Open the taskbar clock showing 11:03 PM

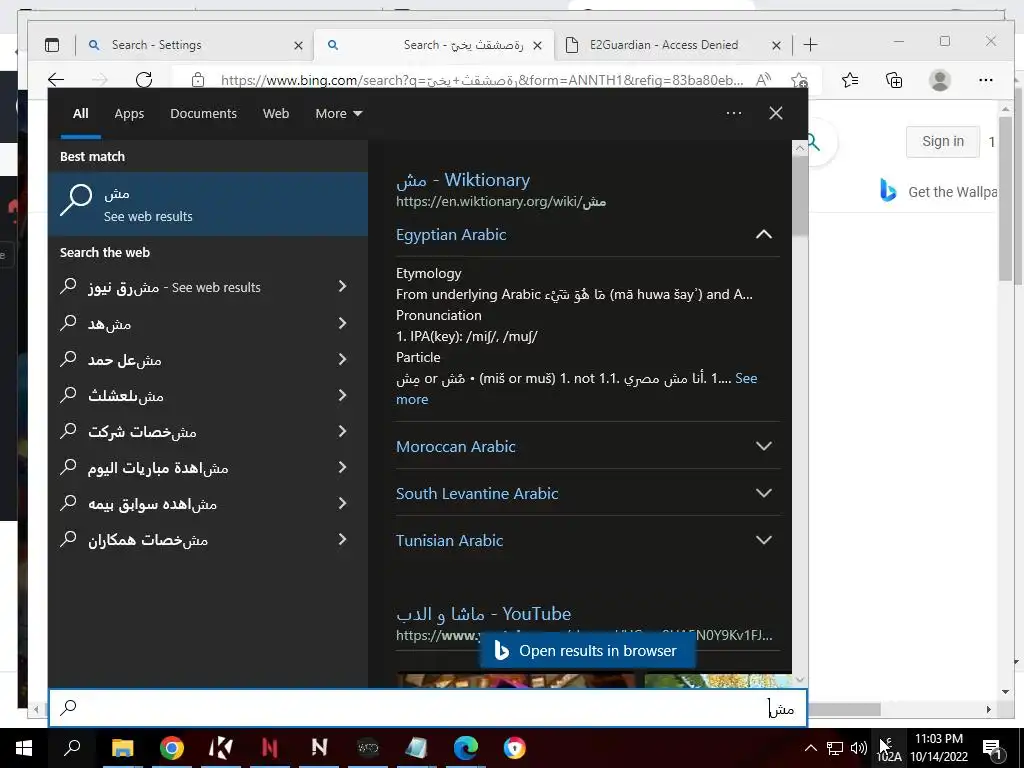point(938,748)
